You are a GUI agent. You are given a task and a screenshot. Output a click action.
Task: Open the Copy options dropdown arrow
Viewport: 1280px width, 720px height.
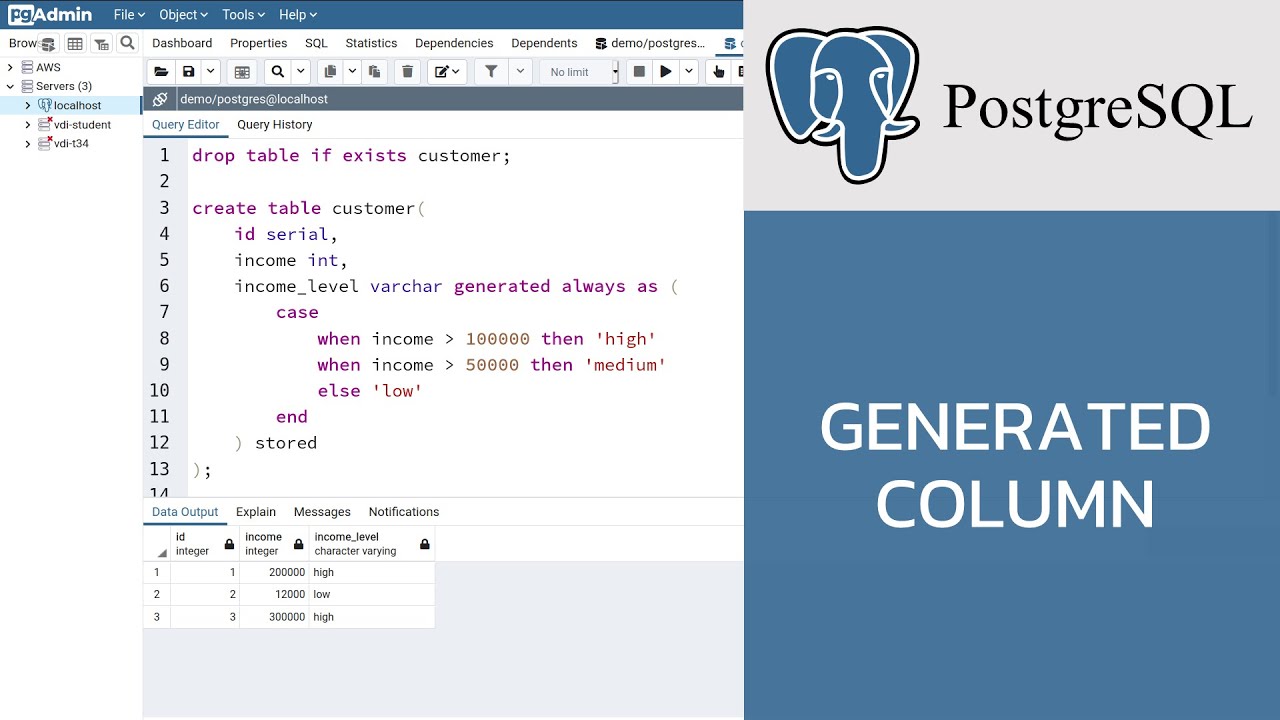pyautogui.click(x=352, y=72)
